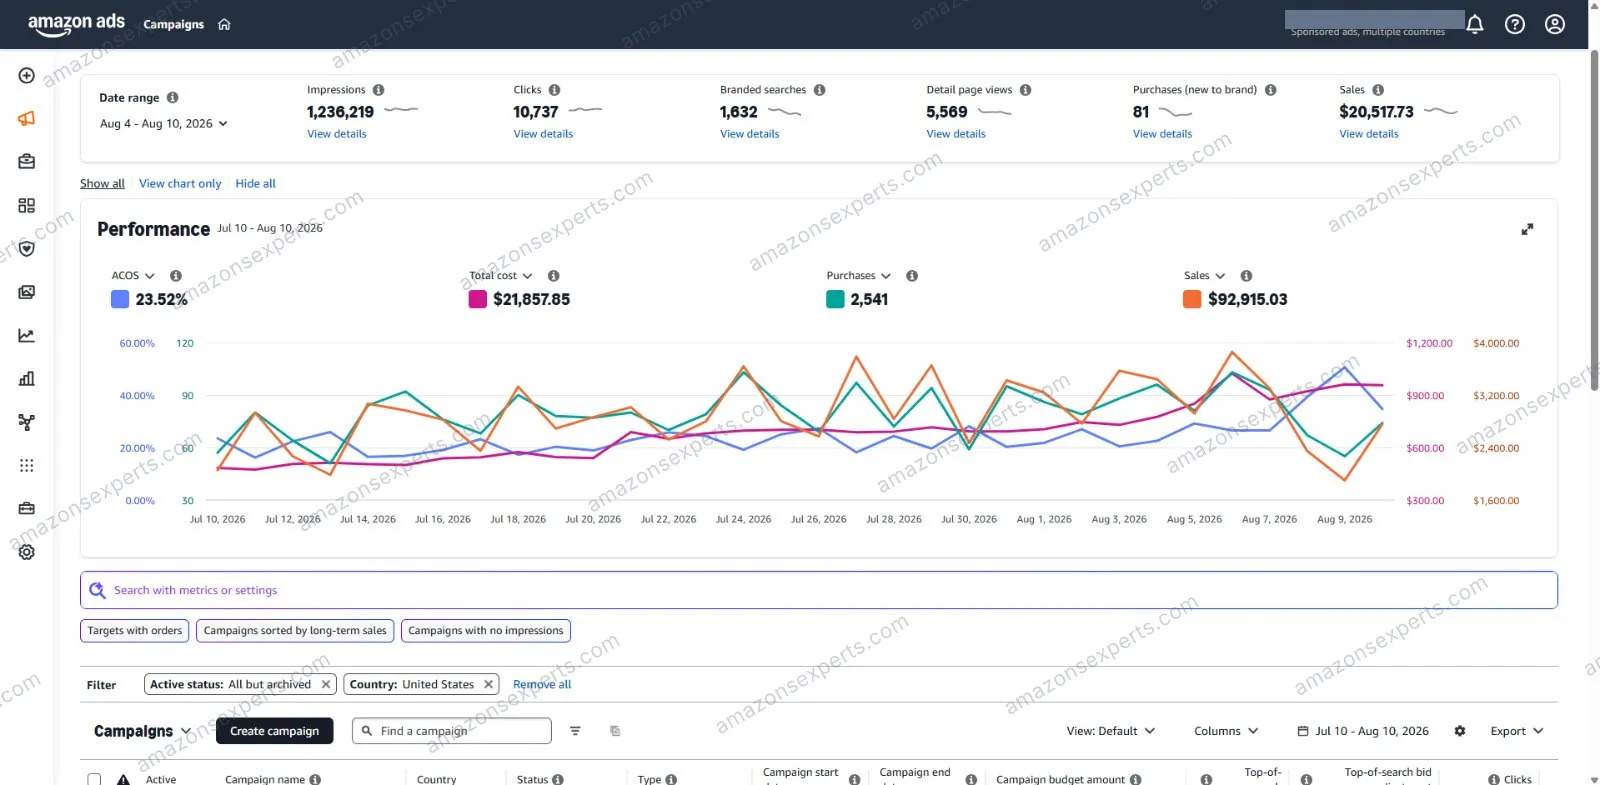Remove the Country United States filter chip

coord(488,685)
